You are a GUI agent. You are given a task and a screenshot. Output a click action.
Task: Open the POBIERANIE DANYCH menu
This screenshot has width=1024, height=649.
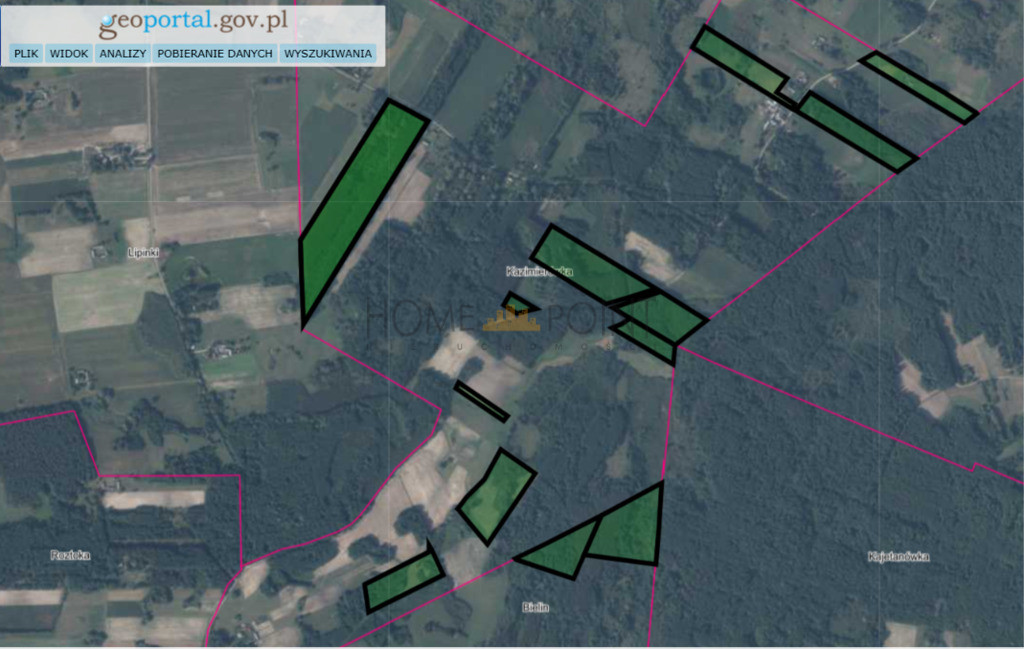click(215, 54)
